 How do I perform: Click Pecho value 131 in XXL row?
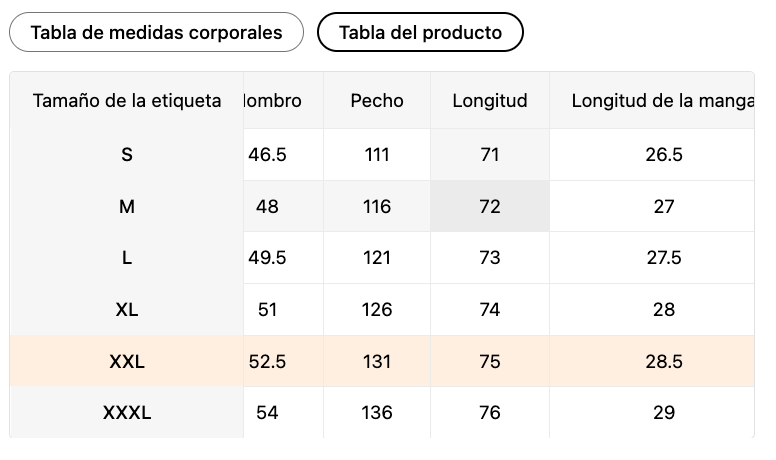(x=377, y=362)
